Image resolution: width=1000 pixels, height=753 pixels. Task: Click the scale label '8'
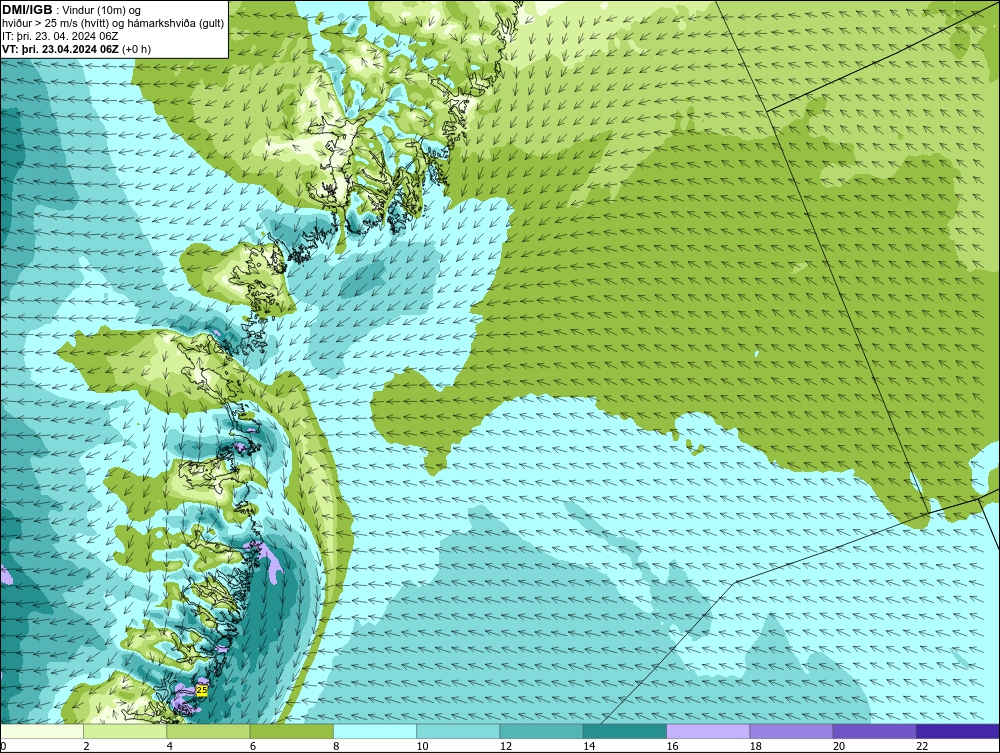[x=336, y=746]
